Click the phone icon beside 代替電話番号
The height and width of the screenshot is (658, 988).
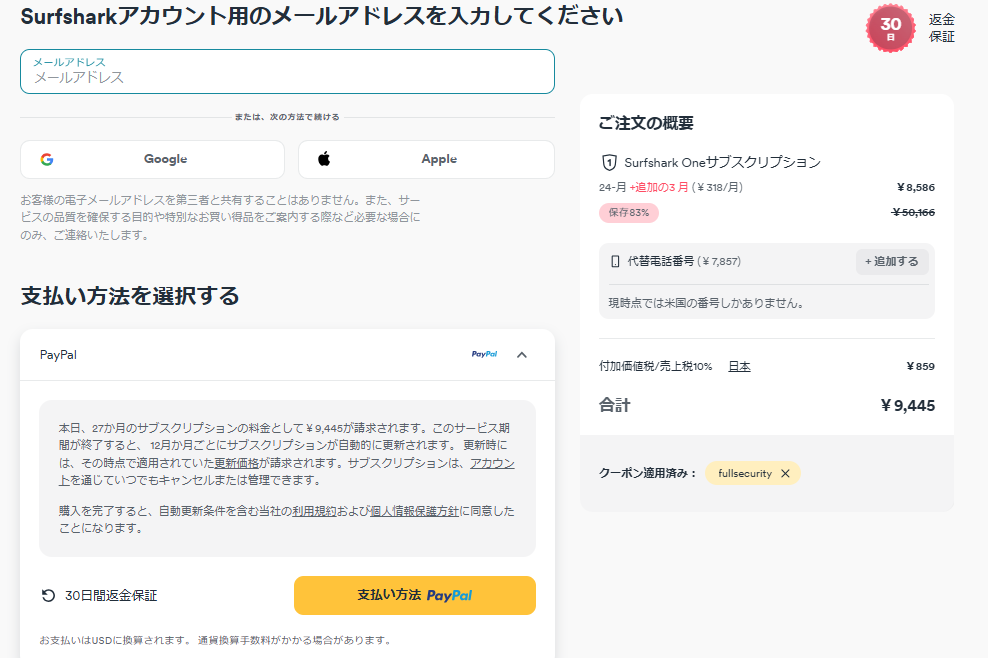point(615,261)
